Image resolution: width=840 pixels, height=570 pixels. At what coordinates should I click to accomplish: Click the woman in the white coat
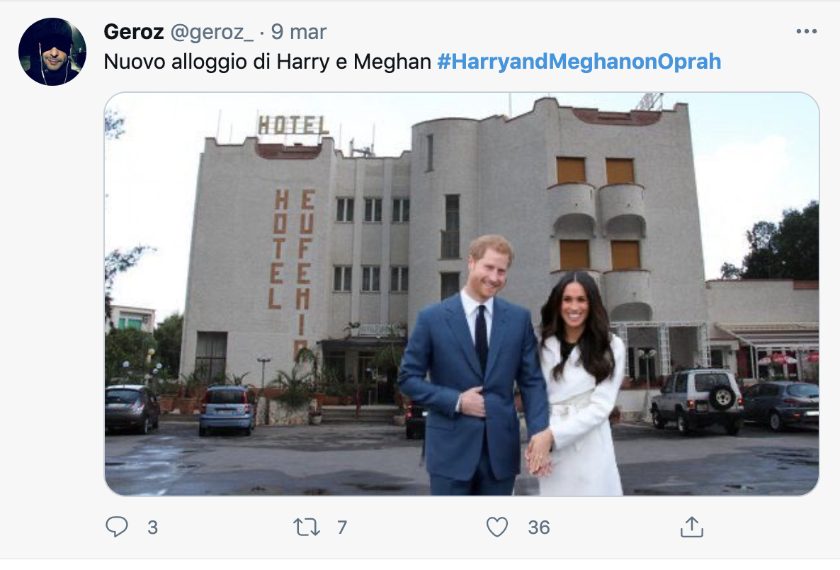point(578,390)
